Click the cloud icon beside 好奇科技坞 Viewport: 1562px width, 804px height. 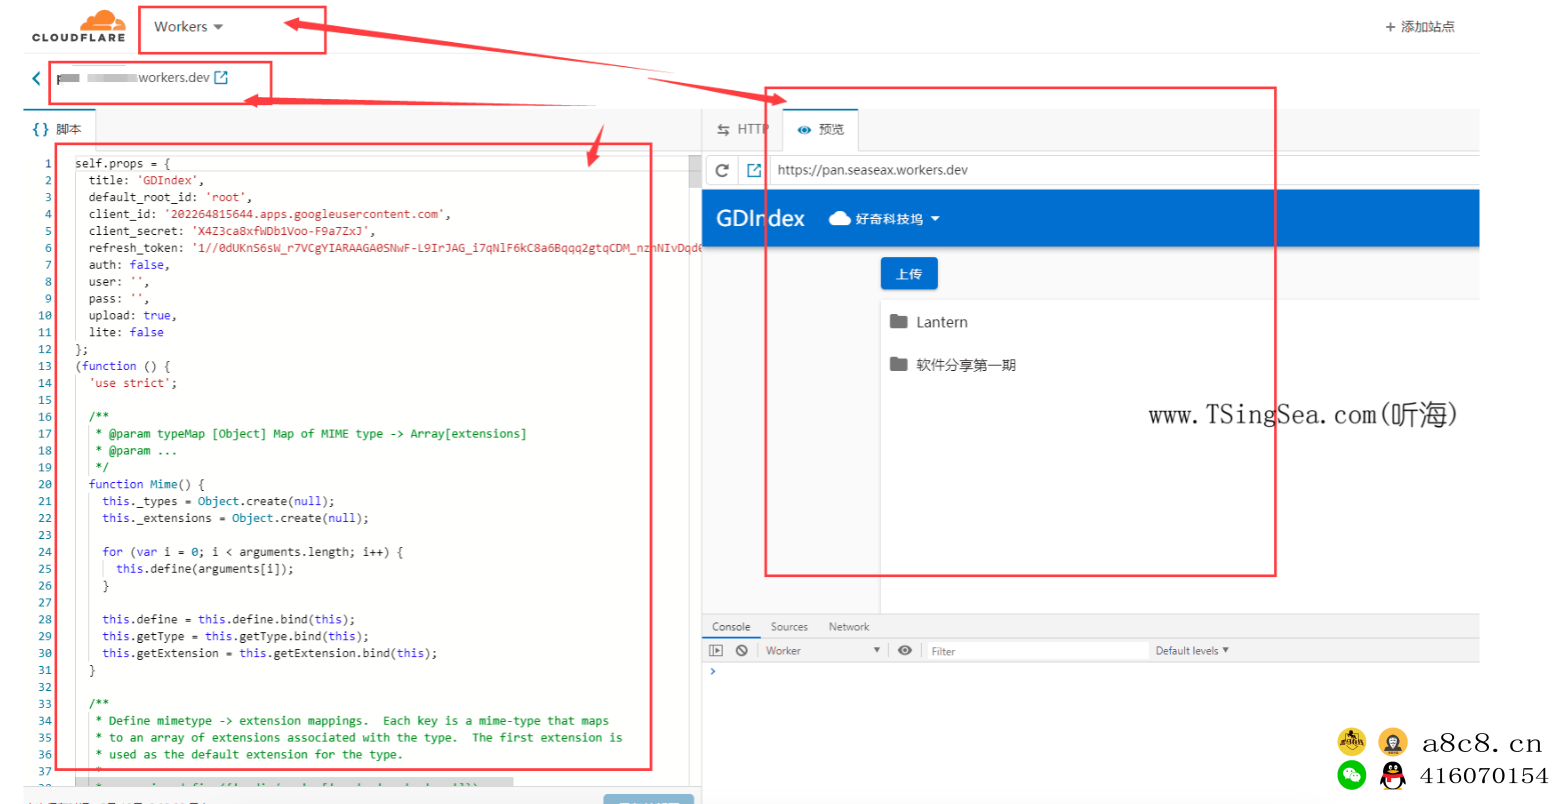(x=840, y=219)
